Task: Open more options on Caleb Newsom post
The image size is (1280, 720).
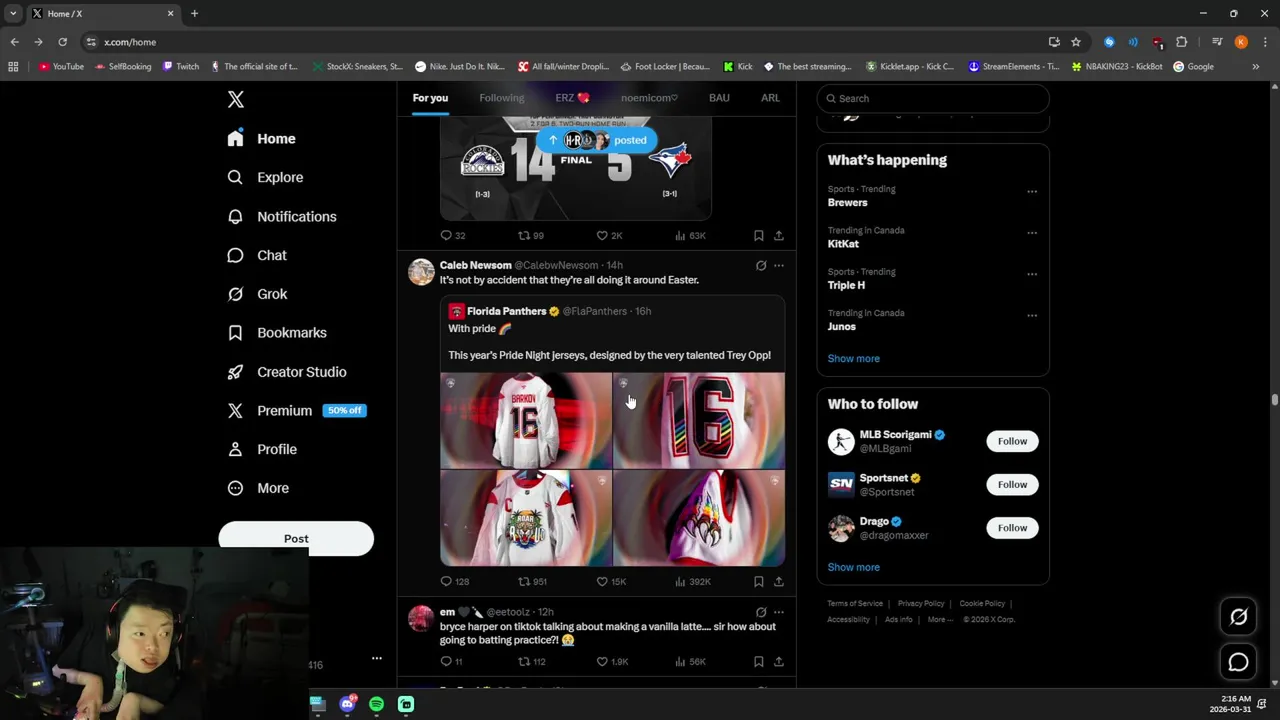Action: (778, 266)
